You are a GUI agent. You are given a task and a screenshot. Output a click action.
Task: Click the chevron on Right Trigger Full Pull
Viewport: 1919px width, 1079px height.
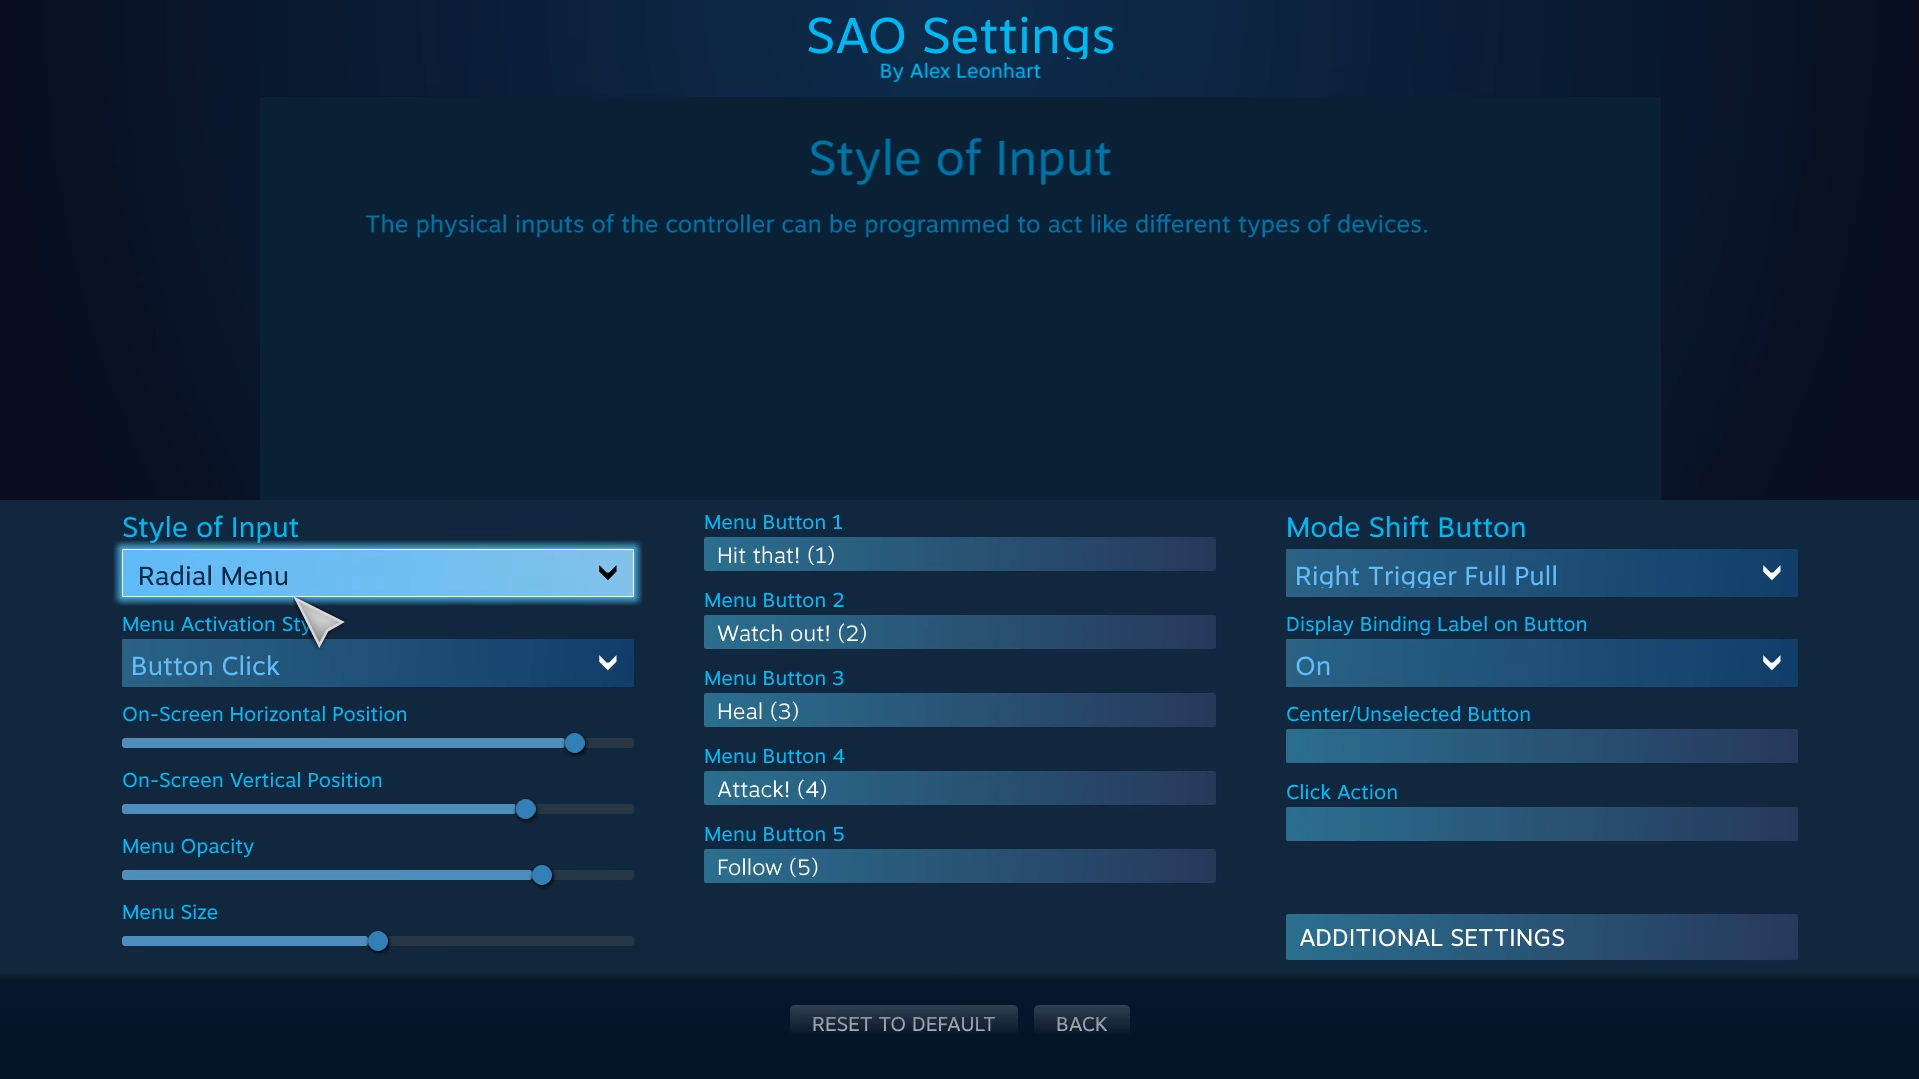pos(1771,573)
